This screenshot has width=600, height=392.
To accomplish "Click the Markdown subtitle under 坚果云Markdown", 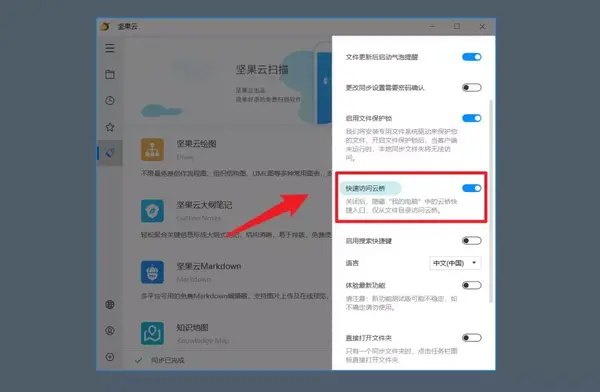I will 194,279.
